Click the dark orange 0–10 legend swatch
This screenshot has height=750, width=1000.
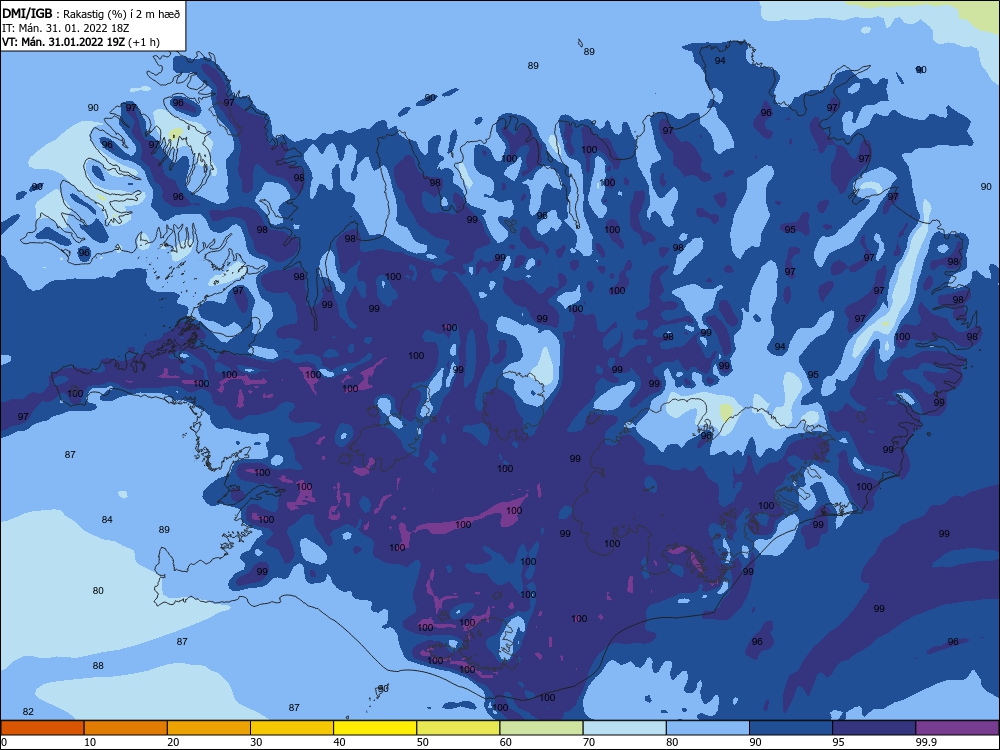42,728
